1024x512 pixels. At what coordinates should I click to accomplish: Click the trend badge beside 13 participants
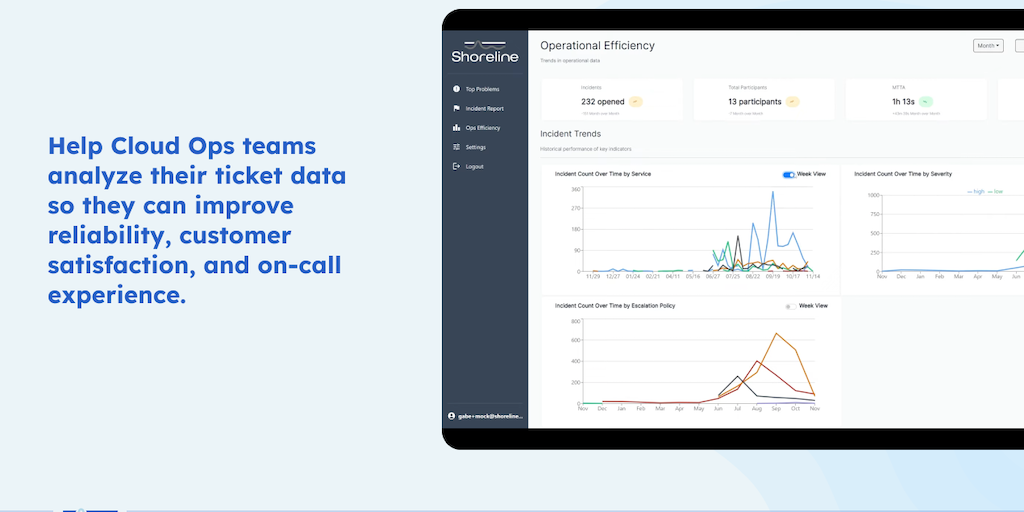792,102
